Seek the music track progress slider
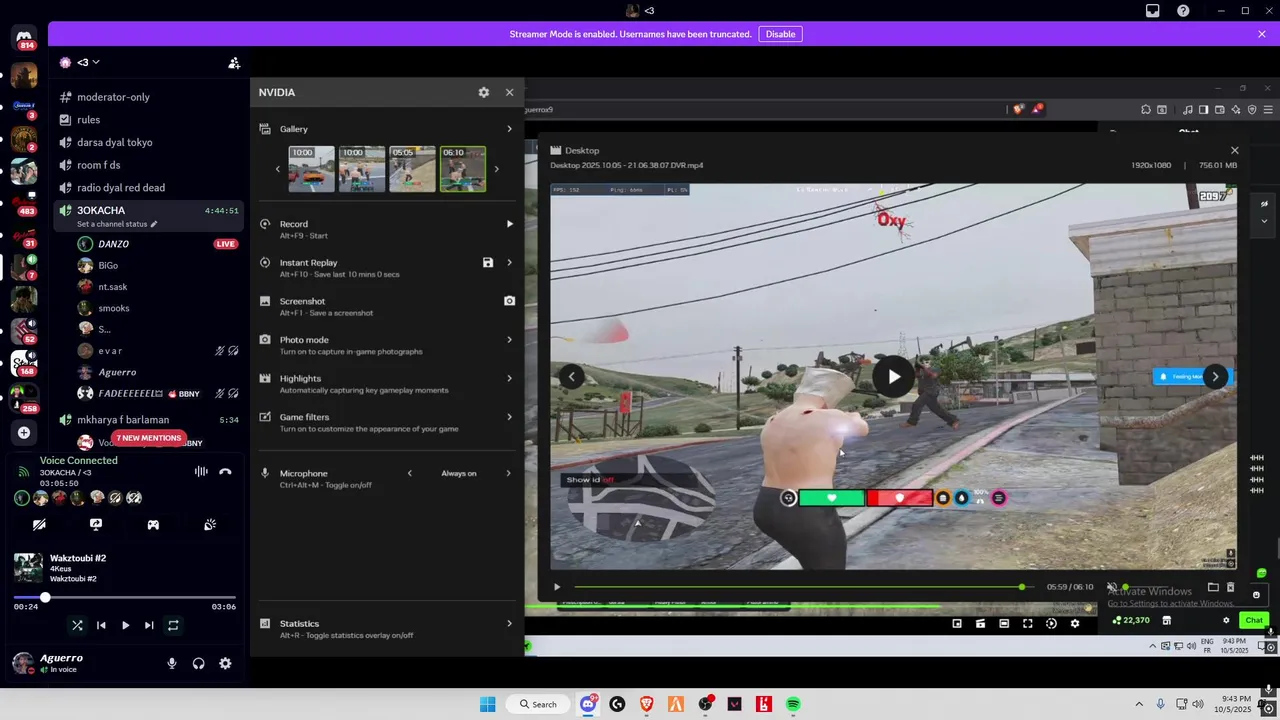The width and height of the screenshot is (1280, 720). pos(125,597)
